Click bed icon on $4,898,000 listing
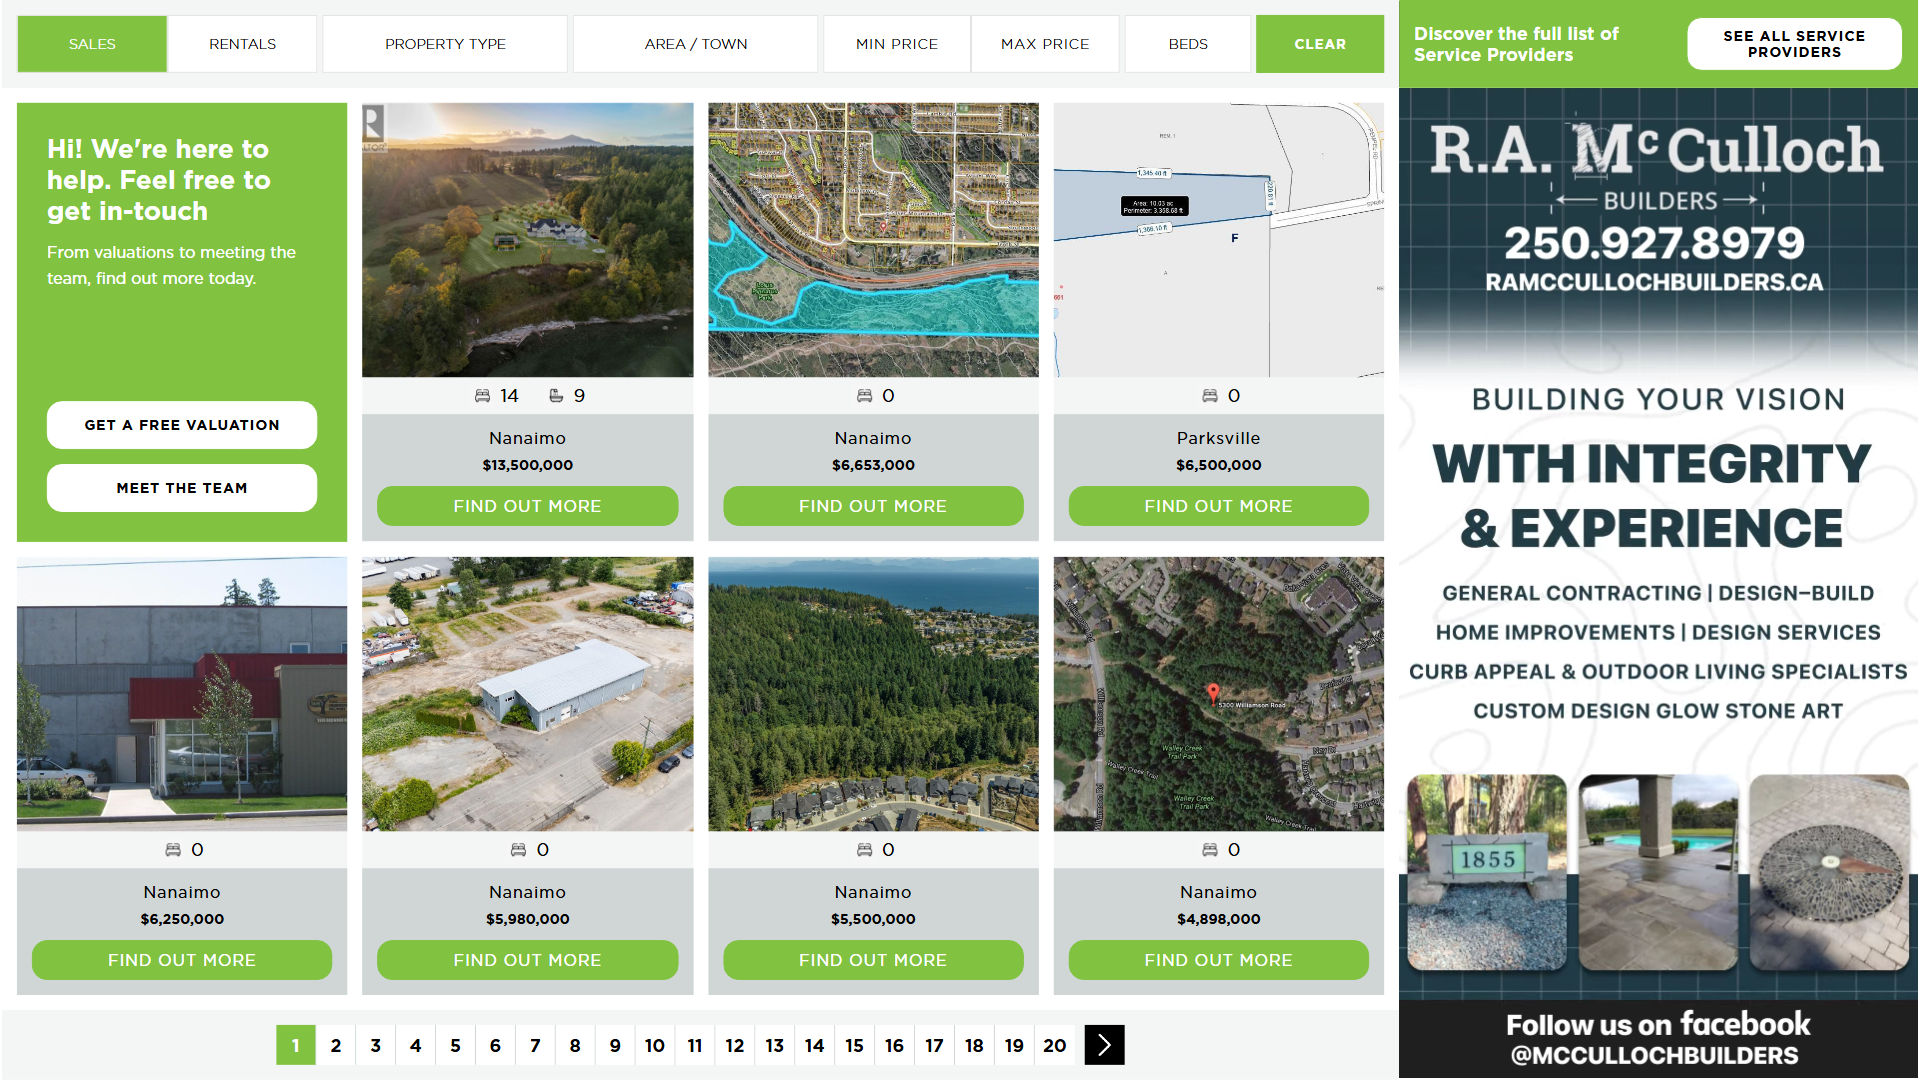 coord(1209,850)
